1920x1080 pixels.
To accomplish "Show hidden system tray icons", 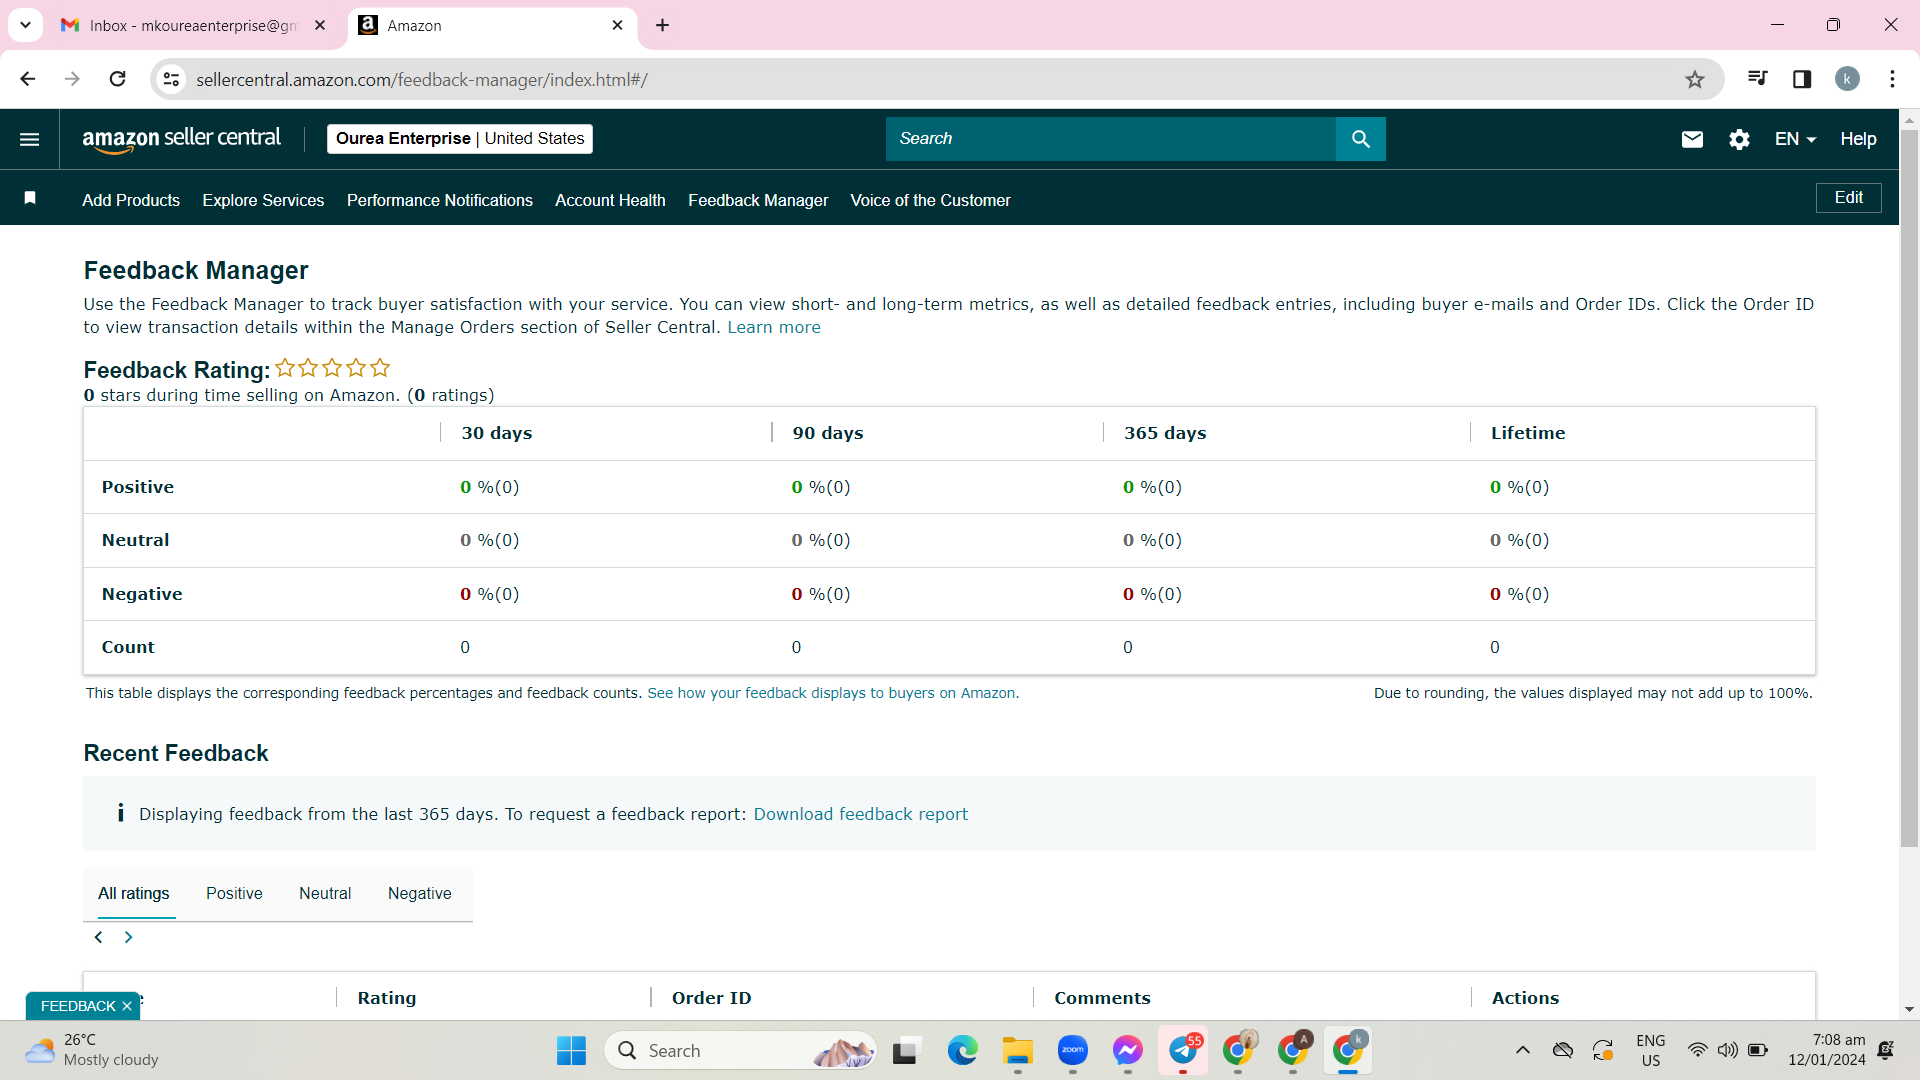I will click(x=1522, y=1050).
